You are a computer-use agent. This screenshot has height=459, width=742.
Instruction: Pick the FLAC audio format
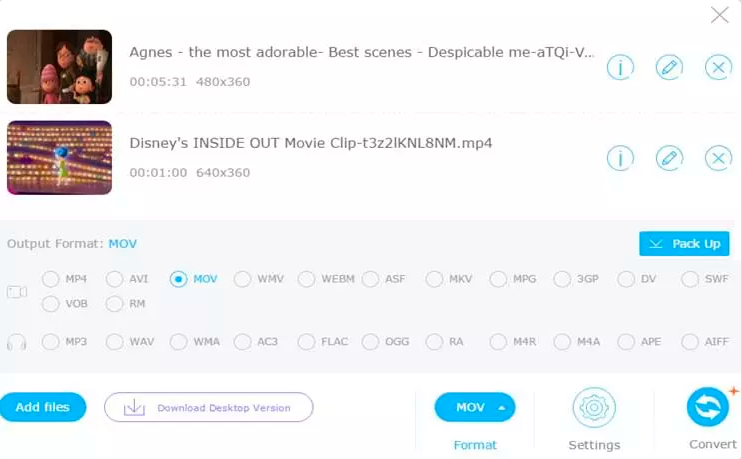point(307,342)
